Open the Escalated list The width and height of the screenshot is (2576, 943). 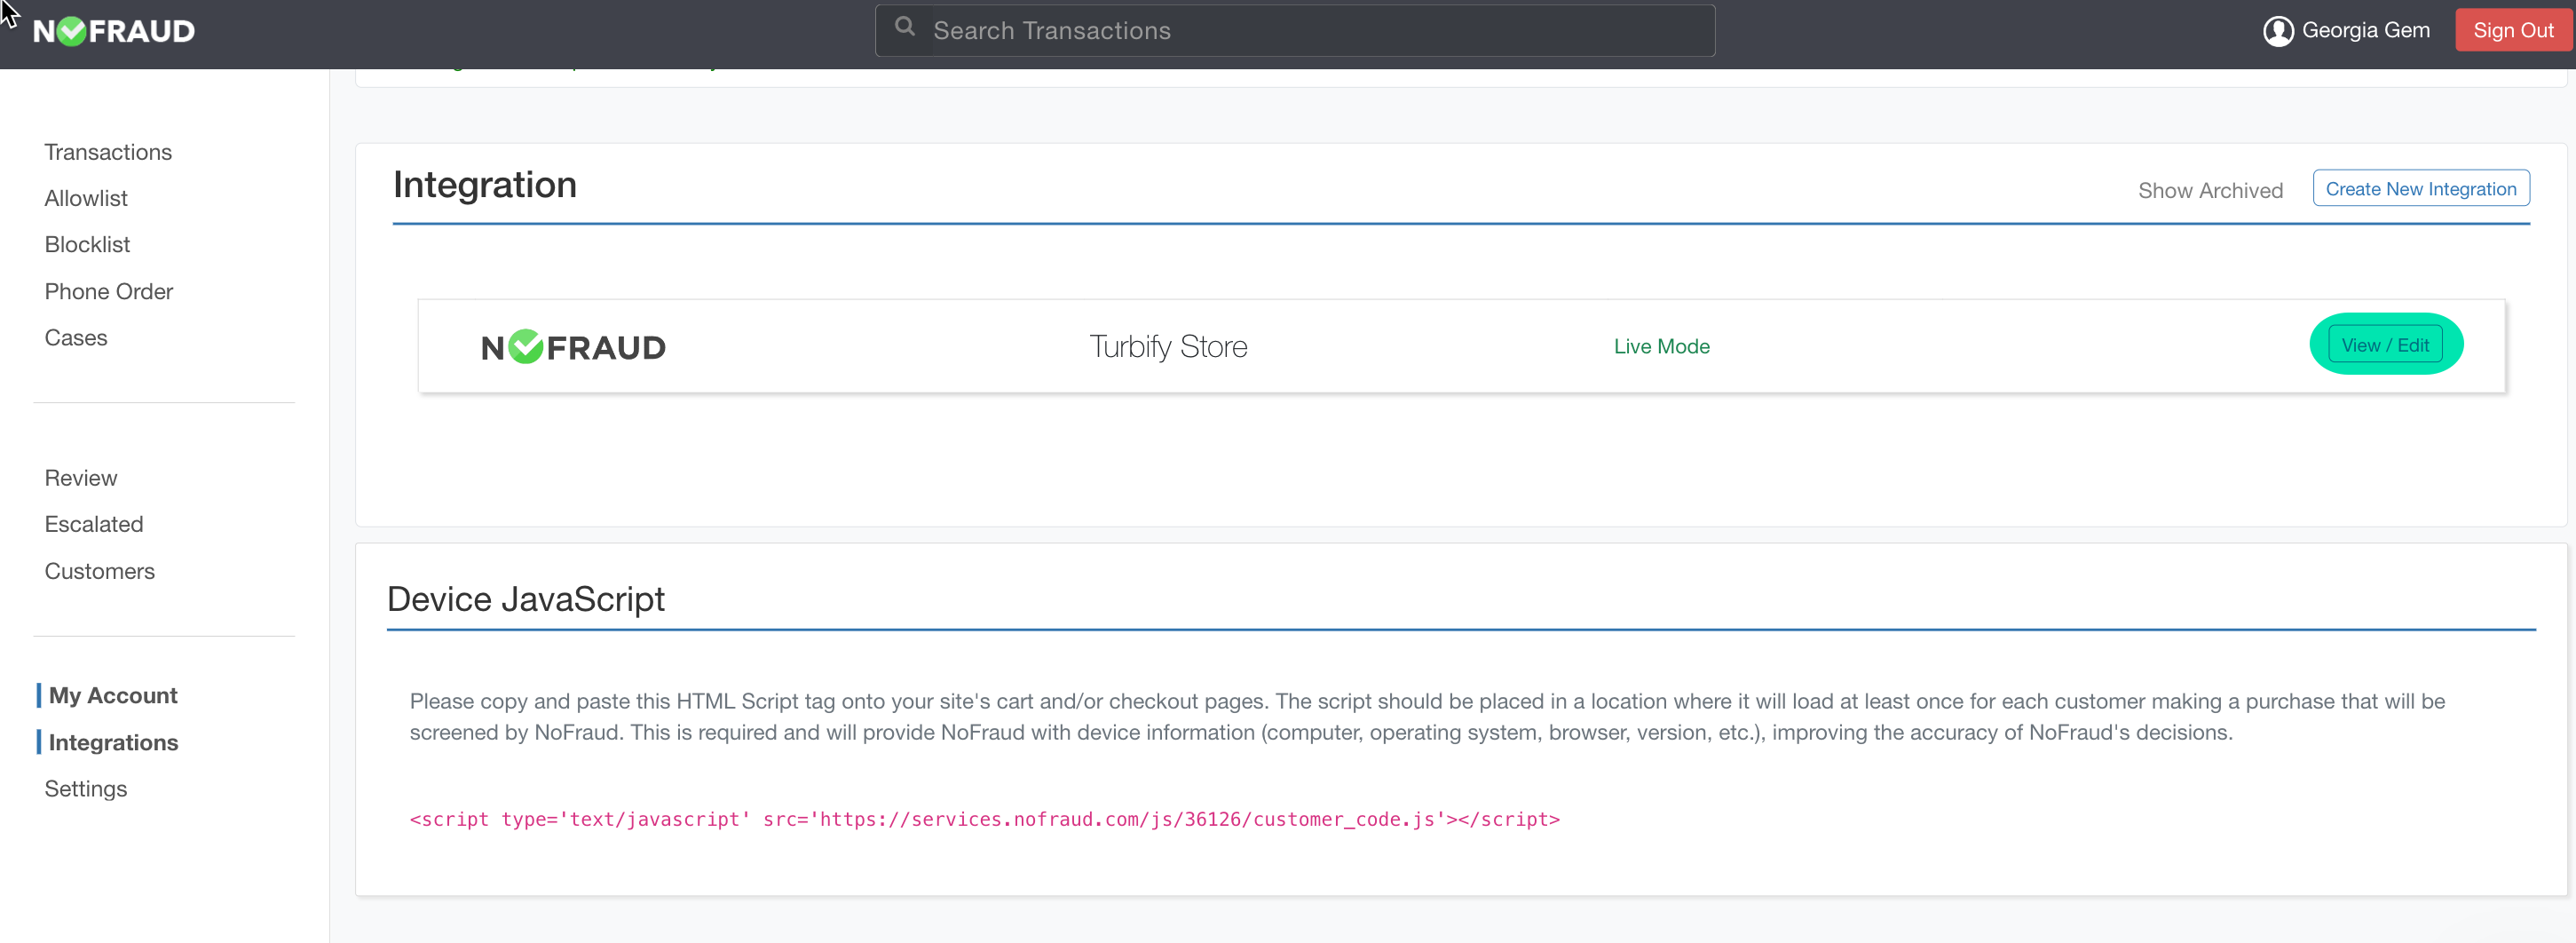94,524
